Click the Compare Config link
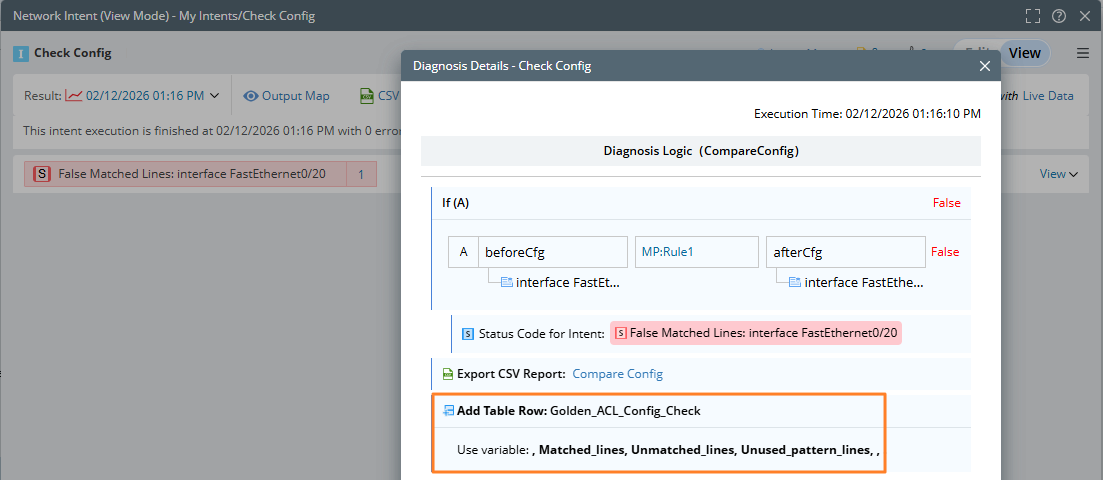This screenshot has height=480, width=1103. (x=617, y=374)
